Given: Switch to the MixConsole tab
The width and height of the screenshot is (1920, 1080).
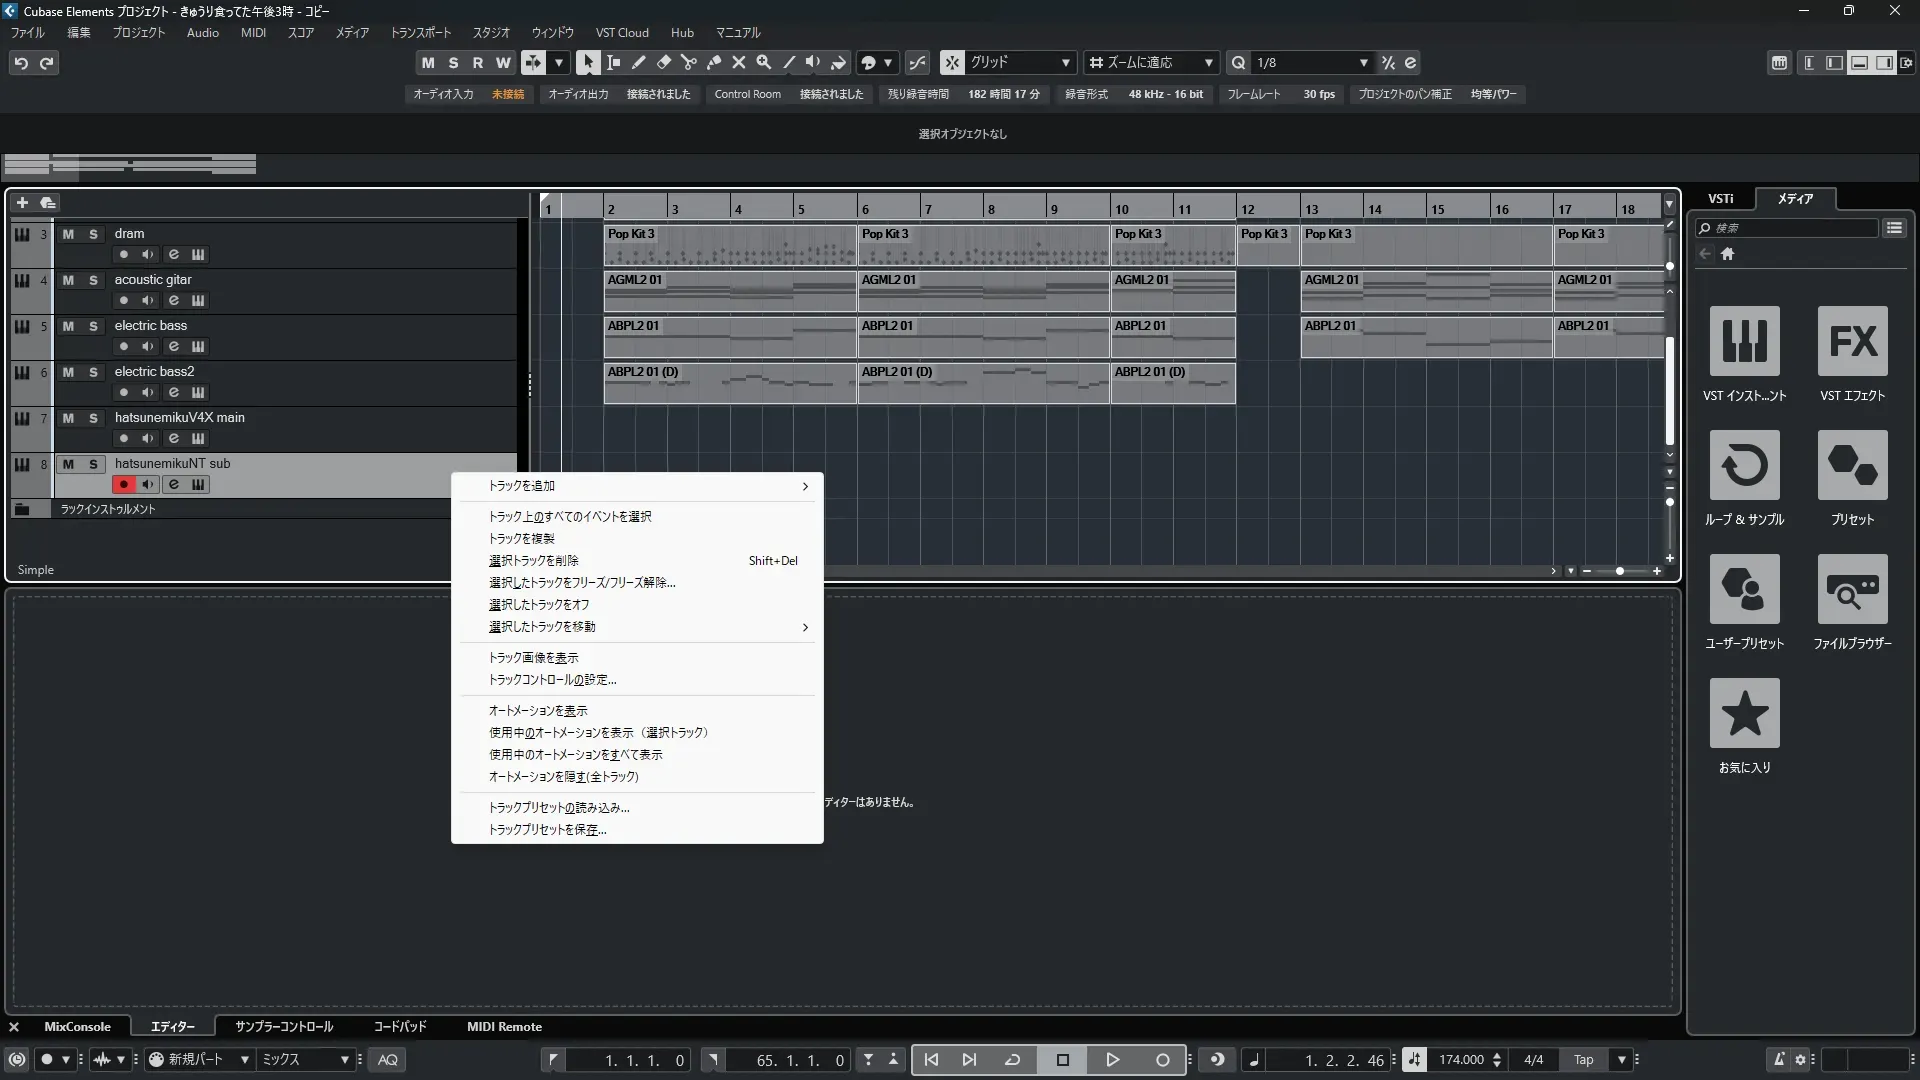Looking at the screenshot, I should coord(77,1027).
